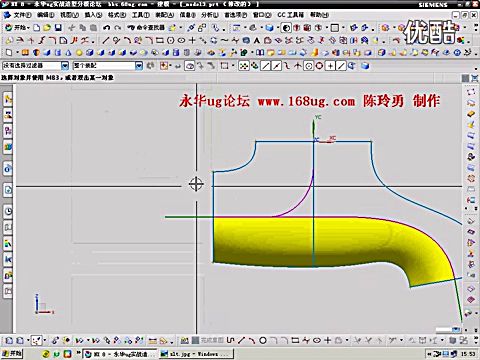Click the Undo arrow icon
The width and height of the screenshot is (480, 360).
coord(106,28)
